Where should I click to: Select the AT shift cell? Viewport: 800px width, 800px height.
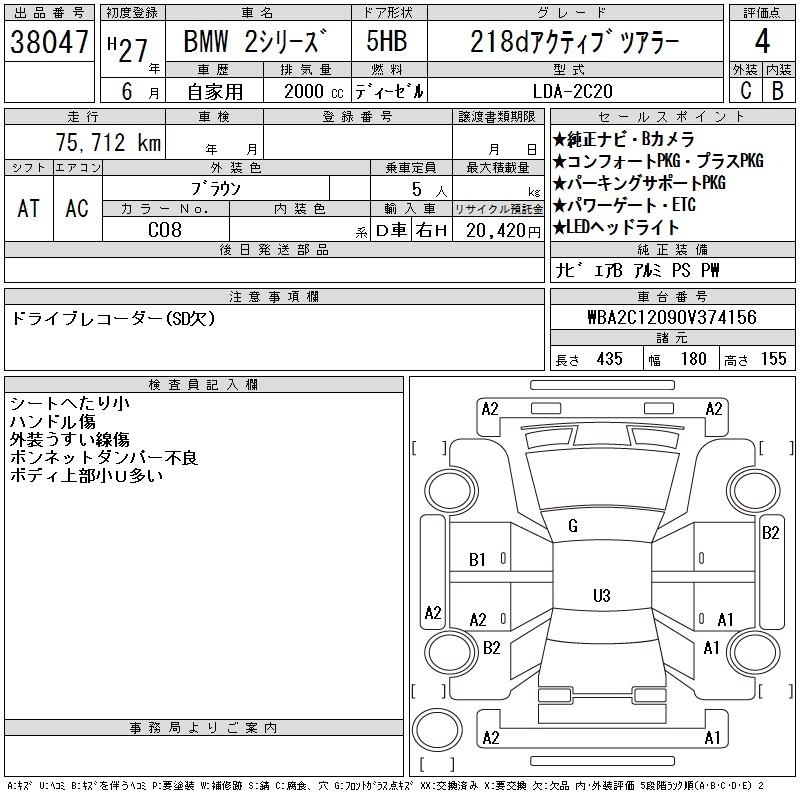29,208
